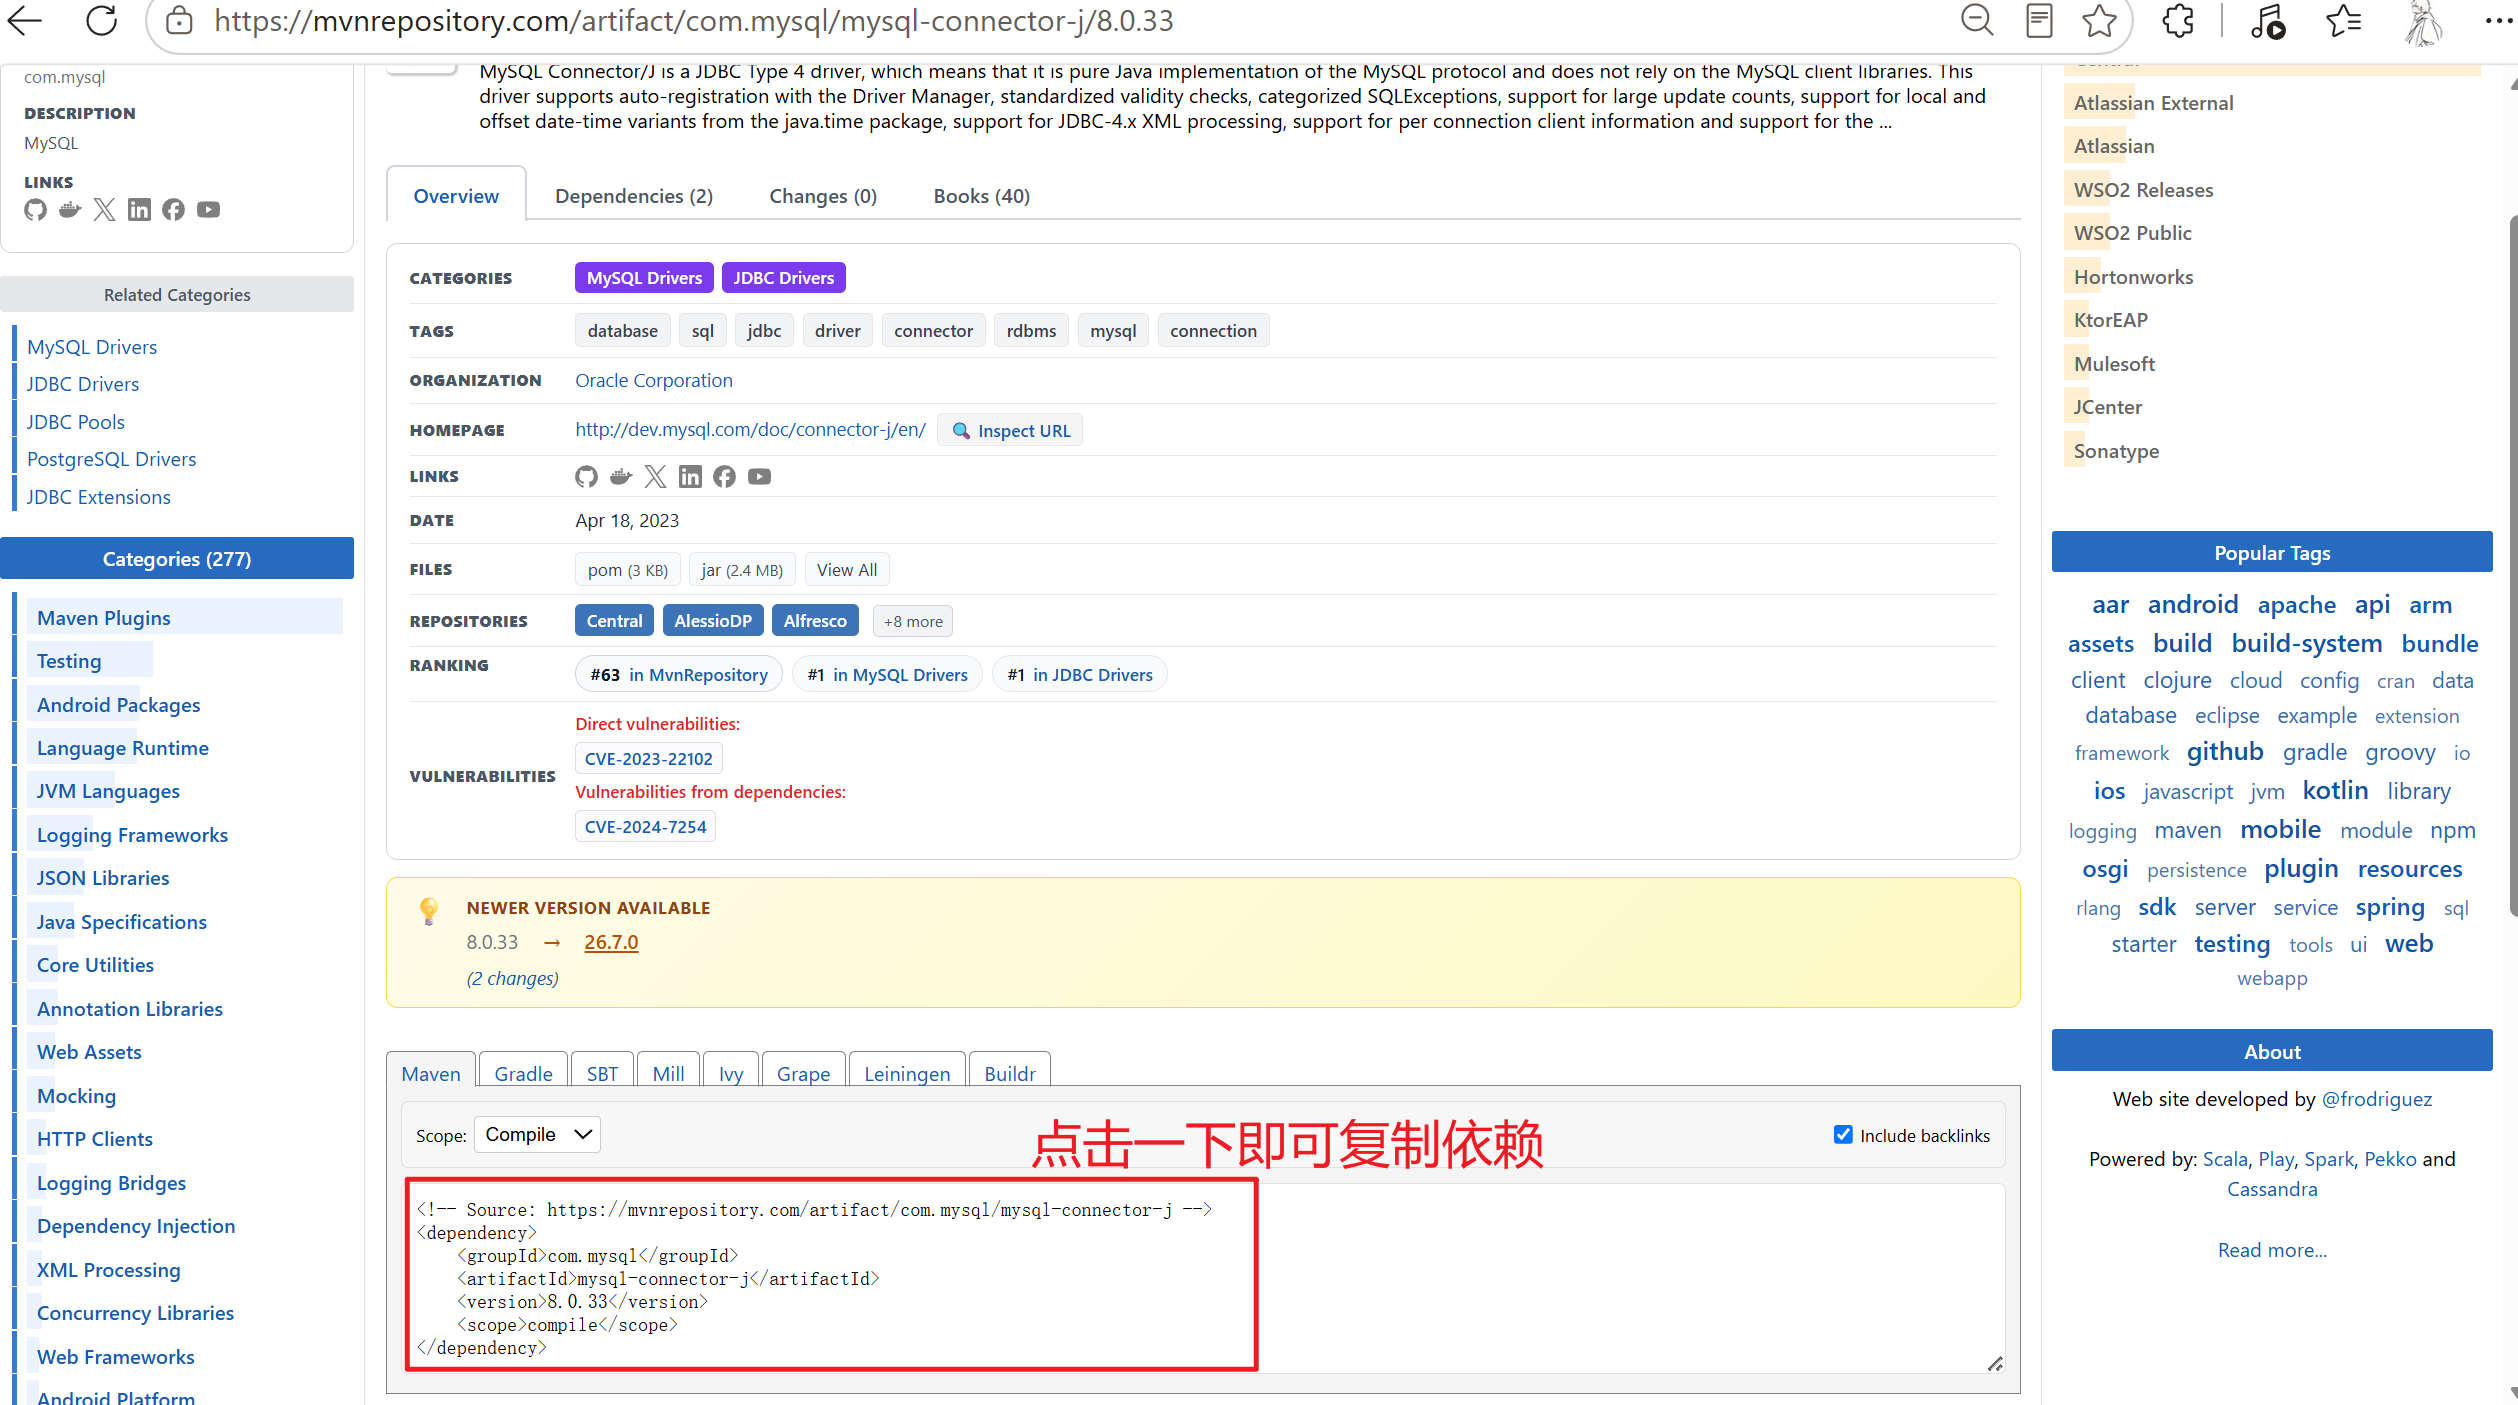Viewport: 2518px width, 1405px height.
Task: Open the Alfresco repository badge
Action: [815, 621]
